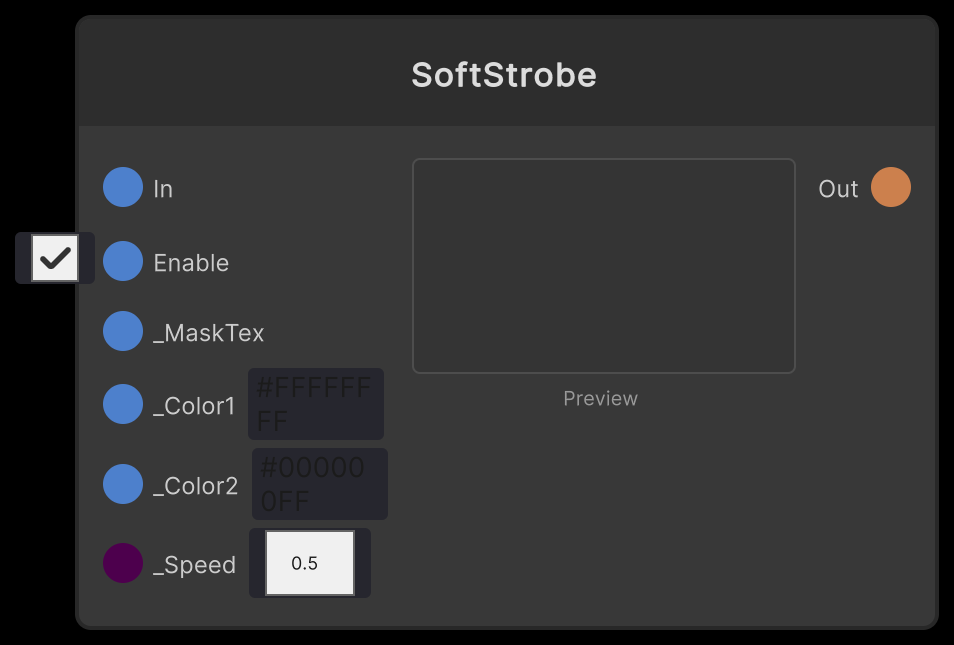Click the _MaskTex texture port
Viewport: 954px width, 645px height.
pos(122,331)
